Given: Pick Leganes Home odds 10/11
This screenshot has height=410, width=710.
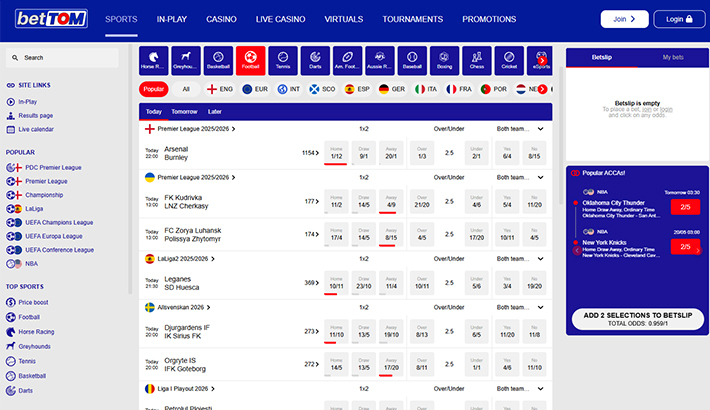Looking at the screenshot, I should 336,283.
